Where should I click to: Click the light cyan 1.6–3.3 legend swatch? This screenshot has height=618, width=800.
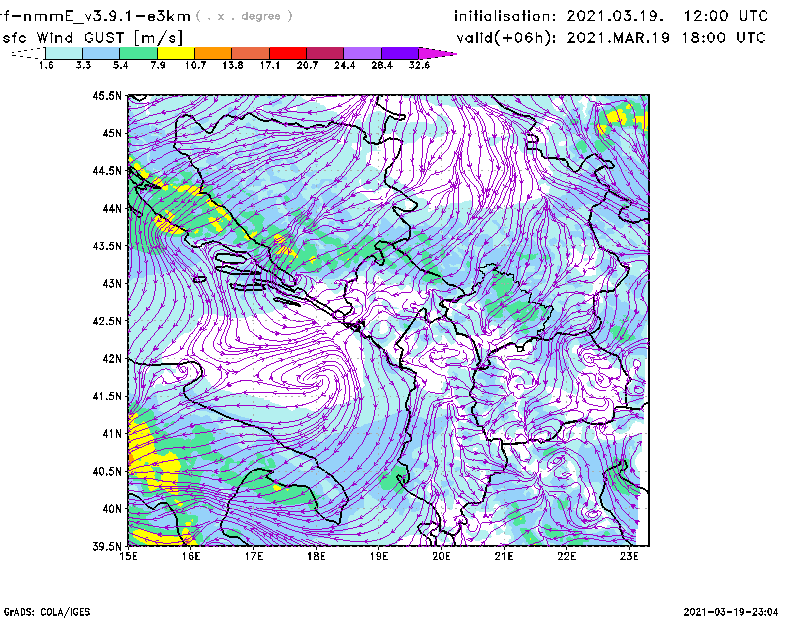click(64, 53)
